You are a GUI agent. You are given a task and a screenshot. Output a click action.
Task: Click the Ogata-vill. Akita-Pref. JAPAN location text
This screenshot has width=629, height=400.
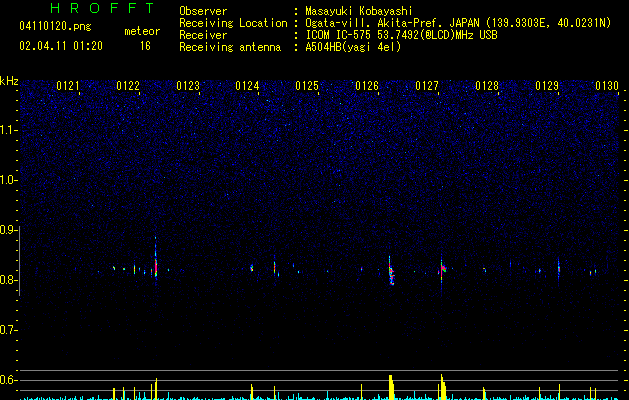point(458,23)
